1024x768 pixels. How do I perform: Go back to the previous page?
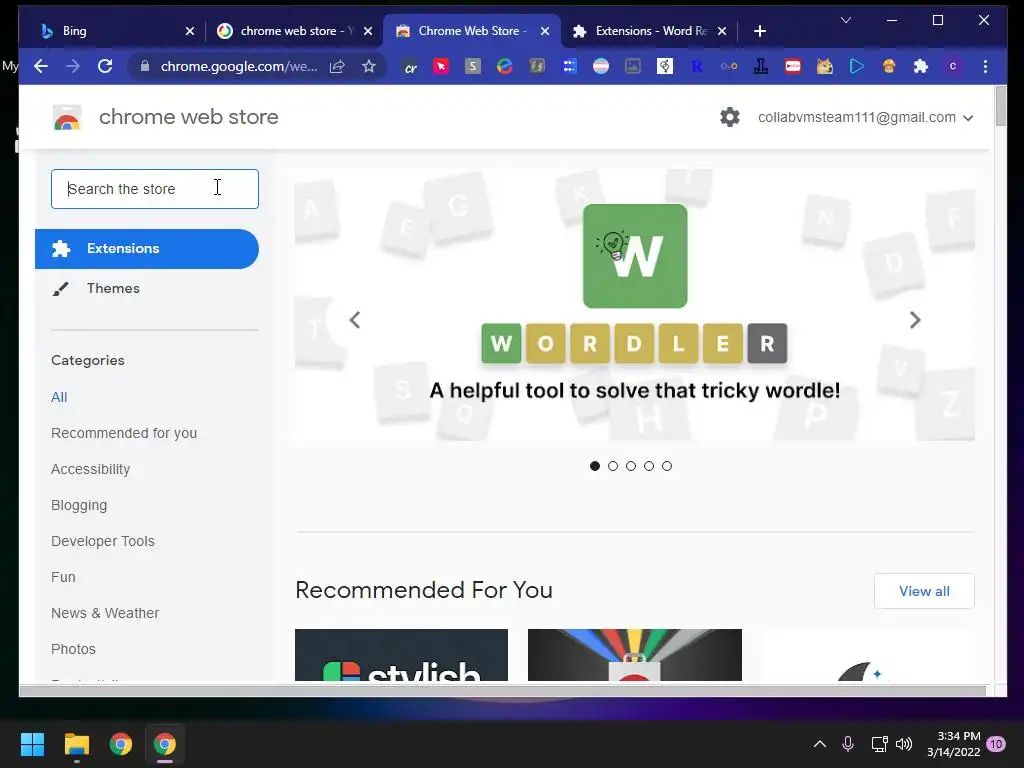41,66
